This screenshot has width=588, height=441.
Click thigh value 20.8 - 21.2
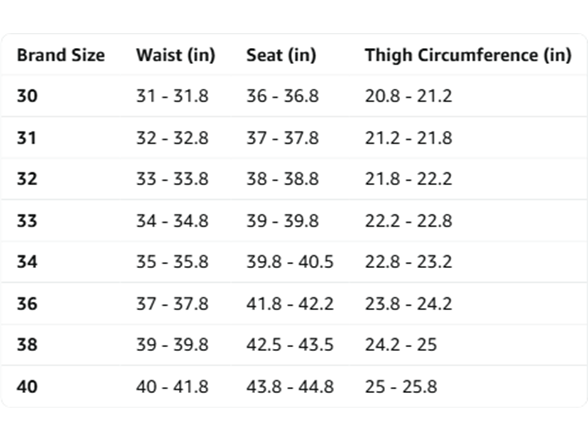click(x=408, y=96)
